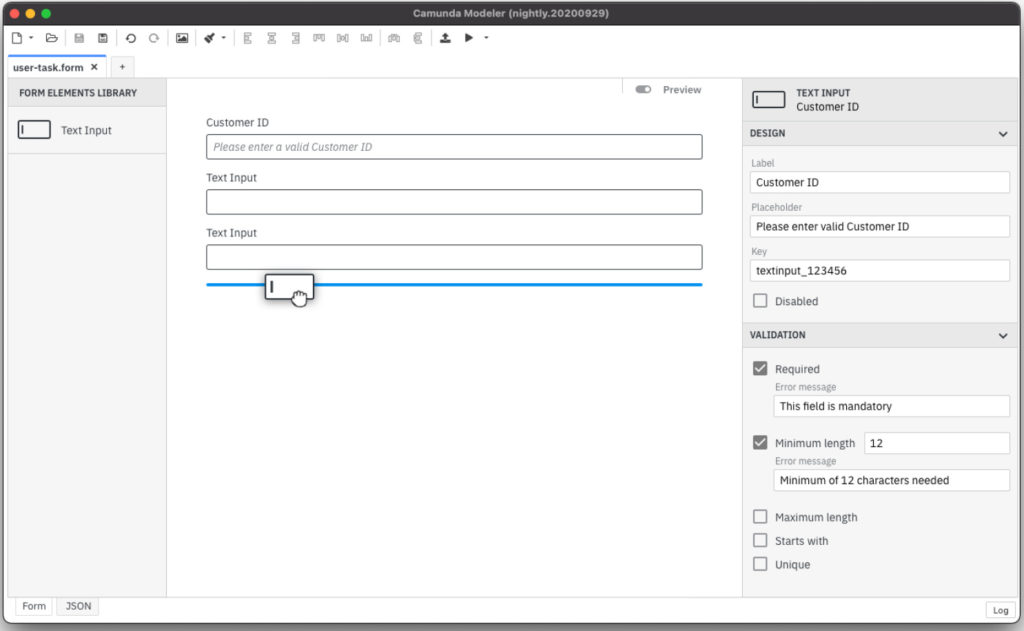Viewport: 1024px width, 631px height.
Task: Click the 'Customer ID' label above first field
Action: click(x=237, y=123)
